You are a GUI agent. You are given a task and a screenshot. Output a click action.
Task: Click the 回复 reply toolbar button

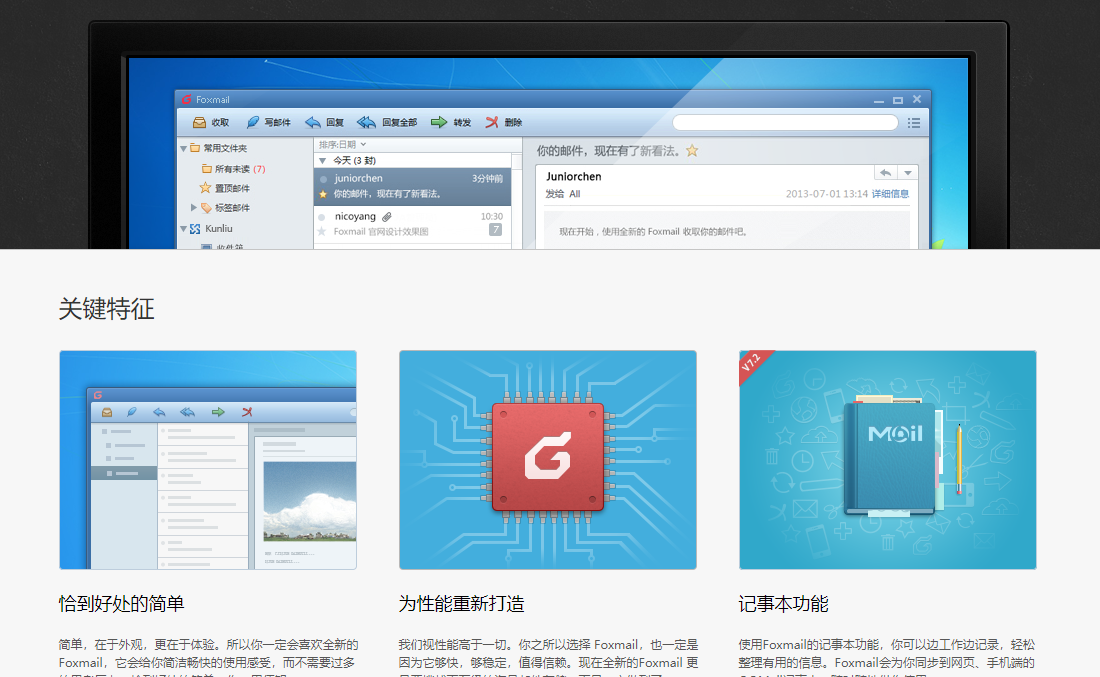325,123
